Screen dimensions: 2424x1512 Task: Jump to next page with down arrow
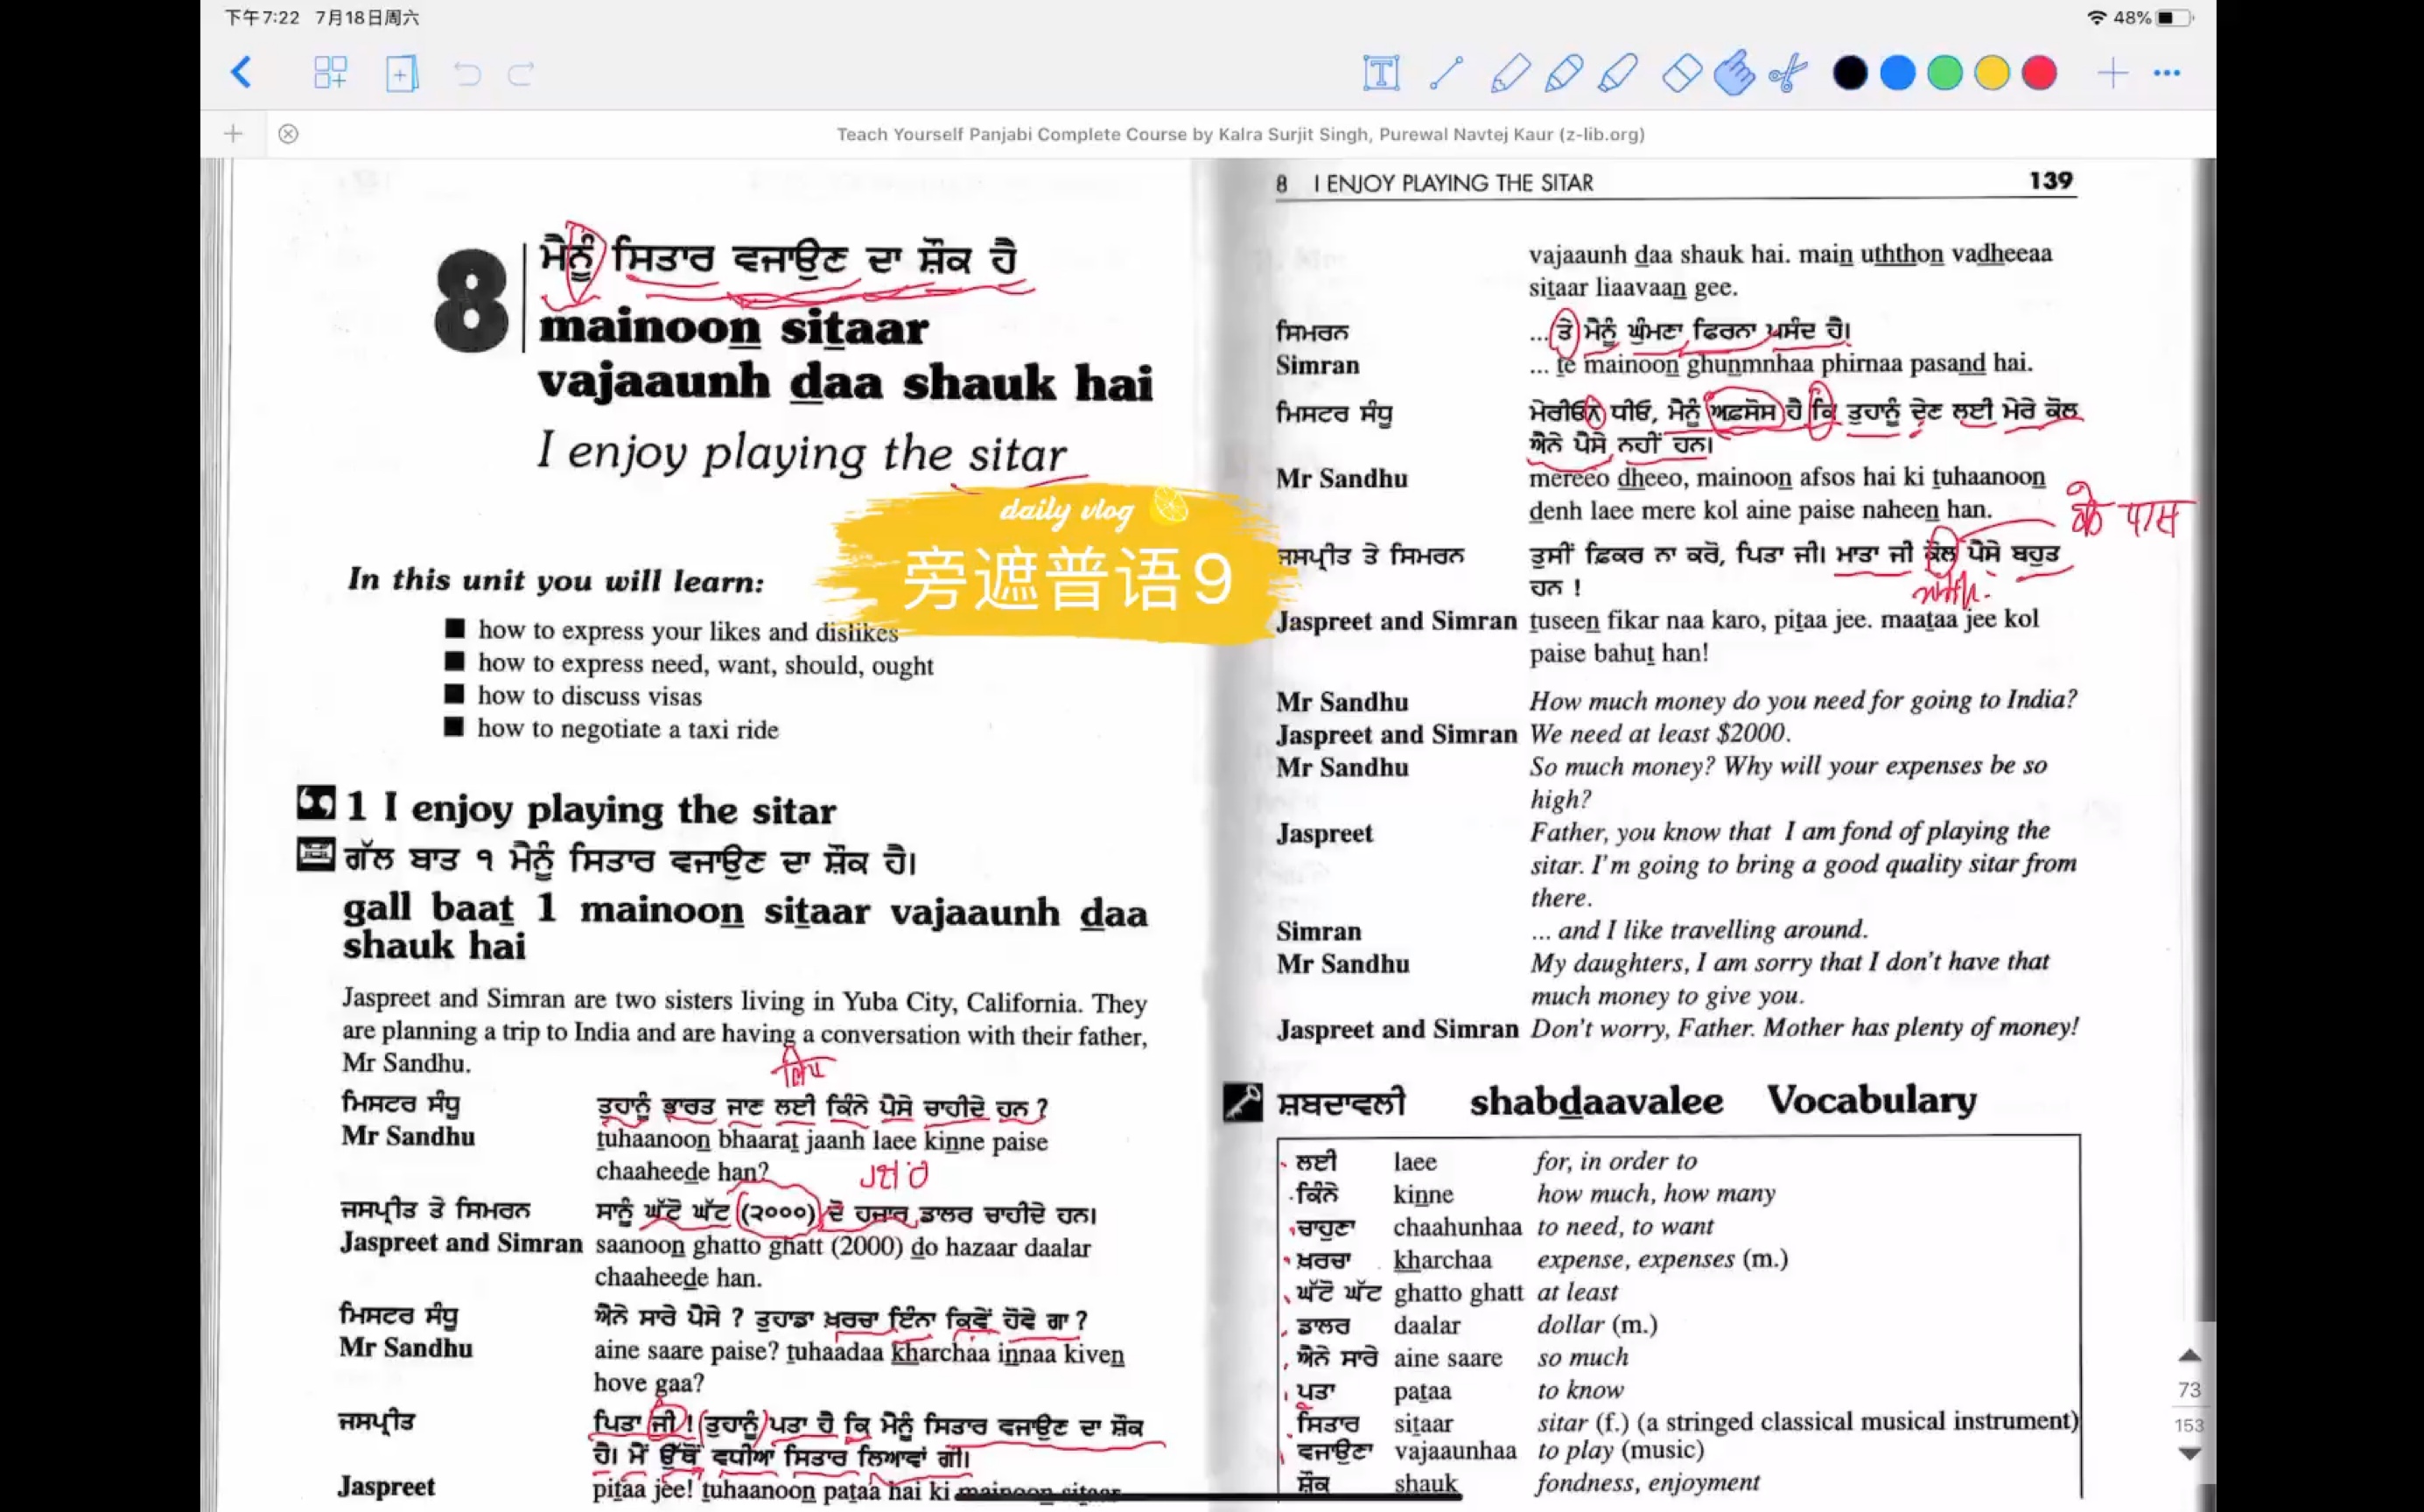[x=2189, y=1454]
